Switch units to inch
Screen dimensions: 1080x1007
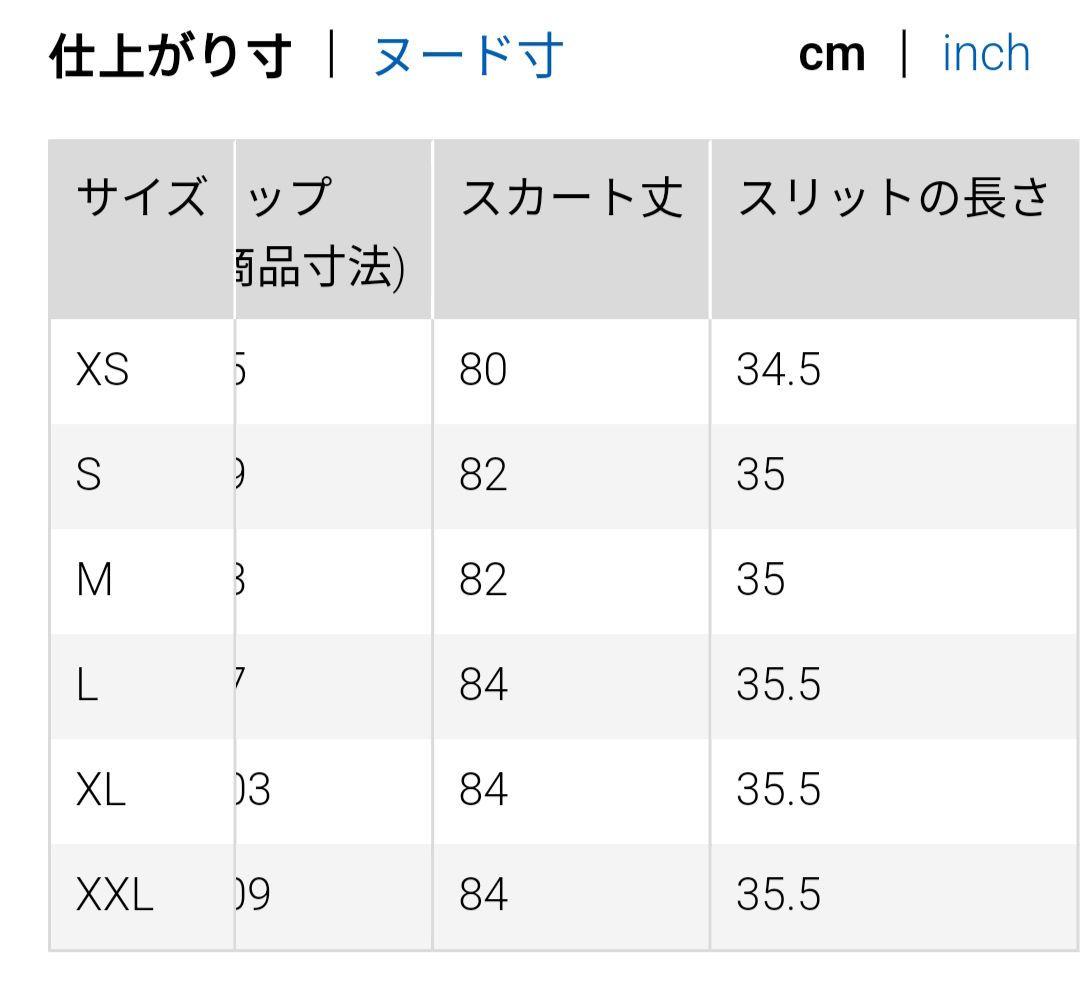tap(986, 54)
